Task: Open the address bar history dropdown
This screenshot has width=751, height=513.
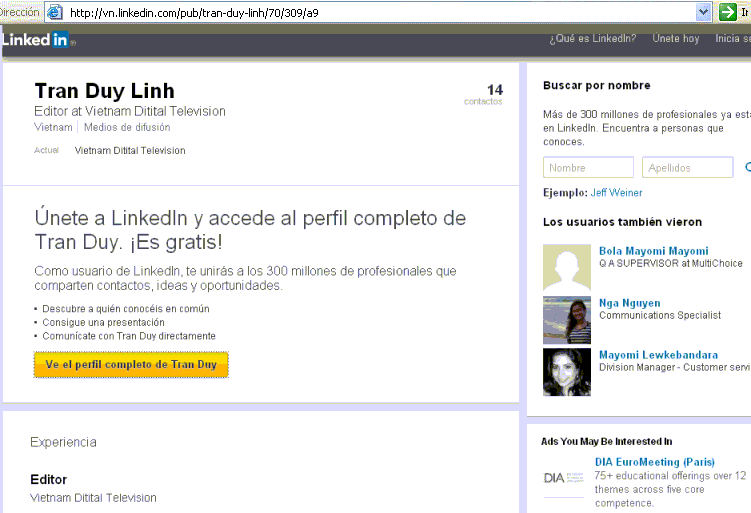Action: (703, 12)
